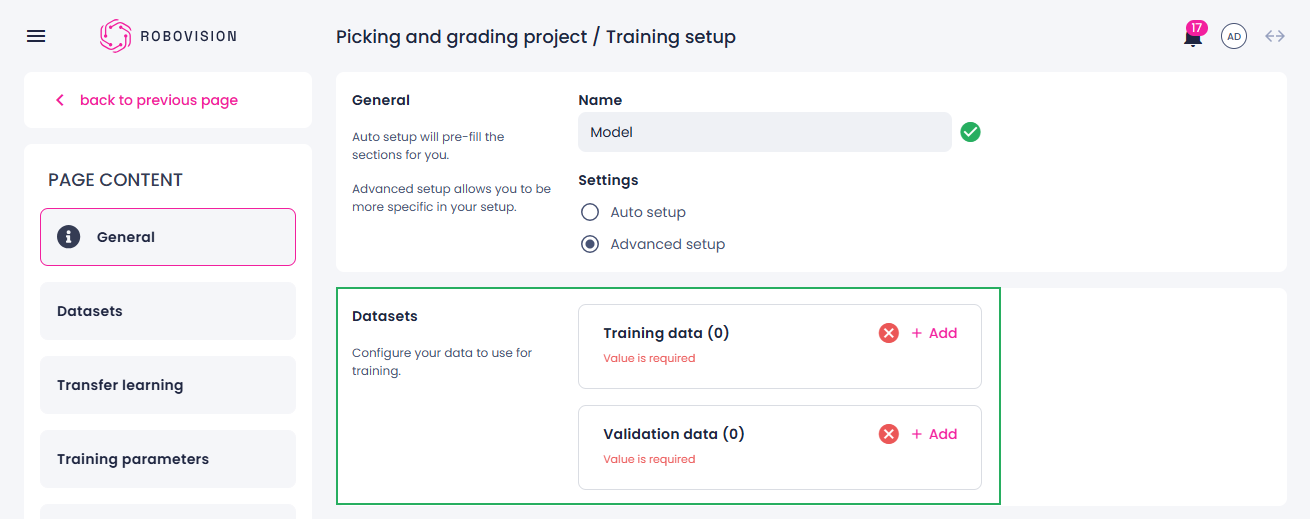Click the 'Auto setup will pre-fill' description
Image resolution: width=1310 pixels, height=519 pixels.
[x=428, y=145]
